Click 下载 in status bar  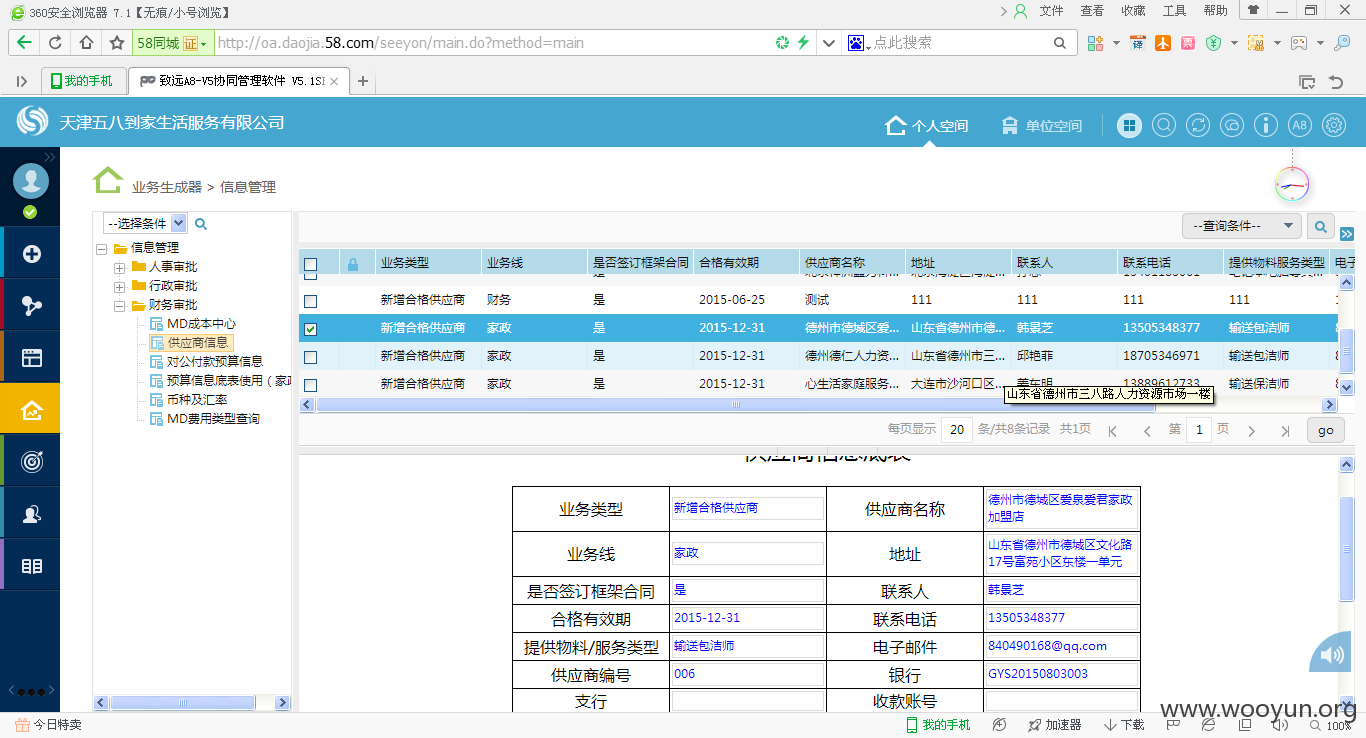pyautogui.click(x=1125, y=725)
